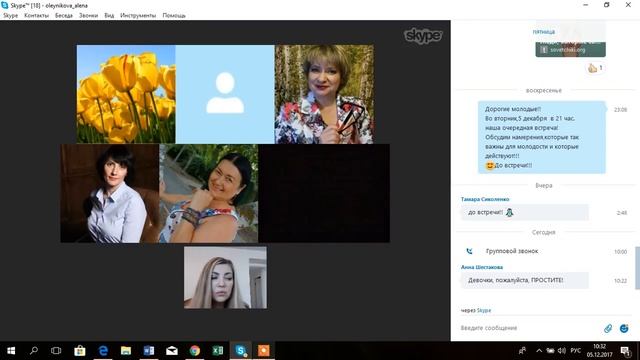The width and height of the screenshot is (640, 360).
Task: Open the Звонки menu
Action: 88,16
